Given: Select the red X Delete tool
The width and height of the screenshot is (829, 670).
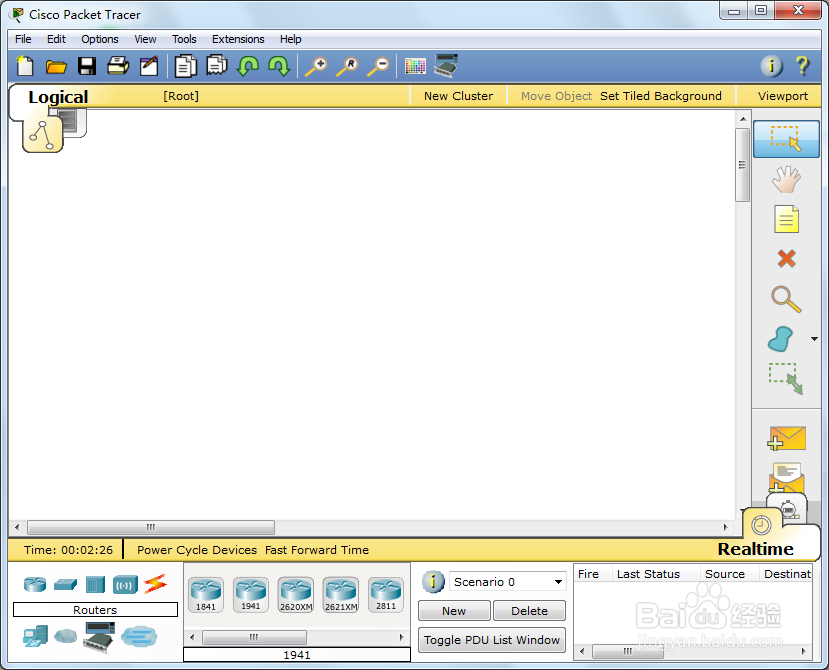Looking at the screenshot, I should coord(787,259).
